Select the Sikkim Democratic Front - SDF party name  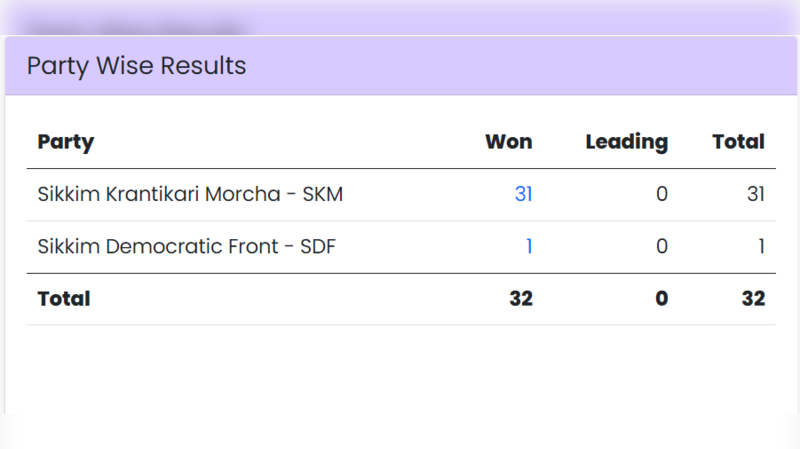point(186,246)
